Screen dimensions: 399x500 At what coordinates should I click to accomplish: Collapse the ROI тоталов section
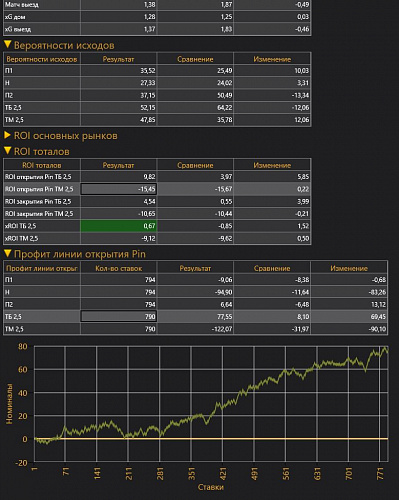coord(8,151)
